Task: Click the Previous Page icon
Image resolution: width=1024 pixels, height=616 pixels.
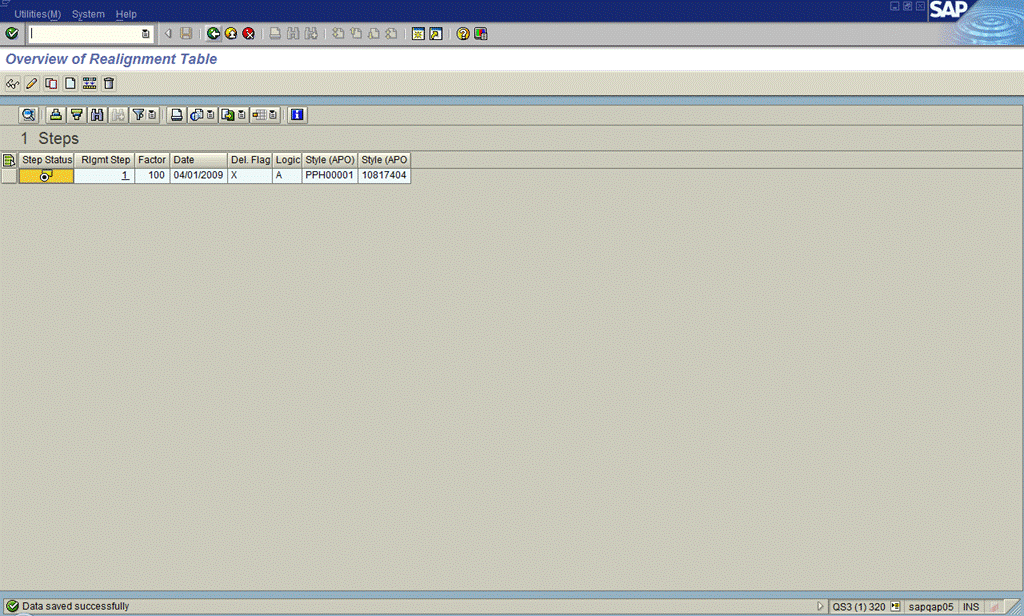Action: click(x=355, y=33)
